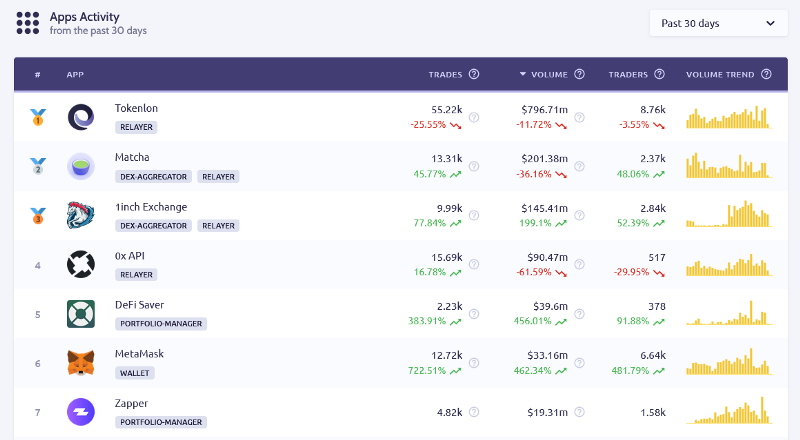Click the $19.31m volume value
The image size is (800, 440).
click(547, 412)
